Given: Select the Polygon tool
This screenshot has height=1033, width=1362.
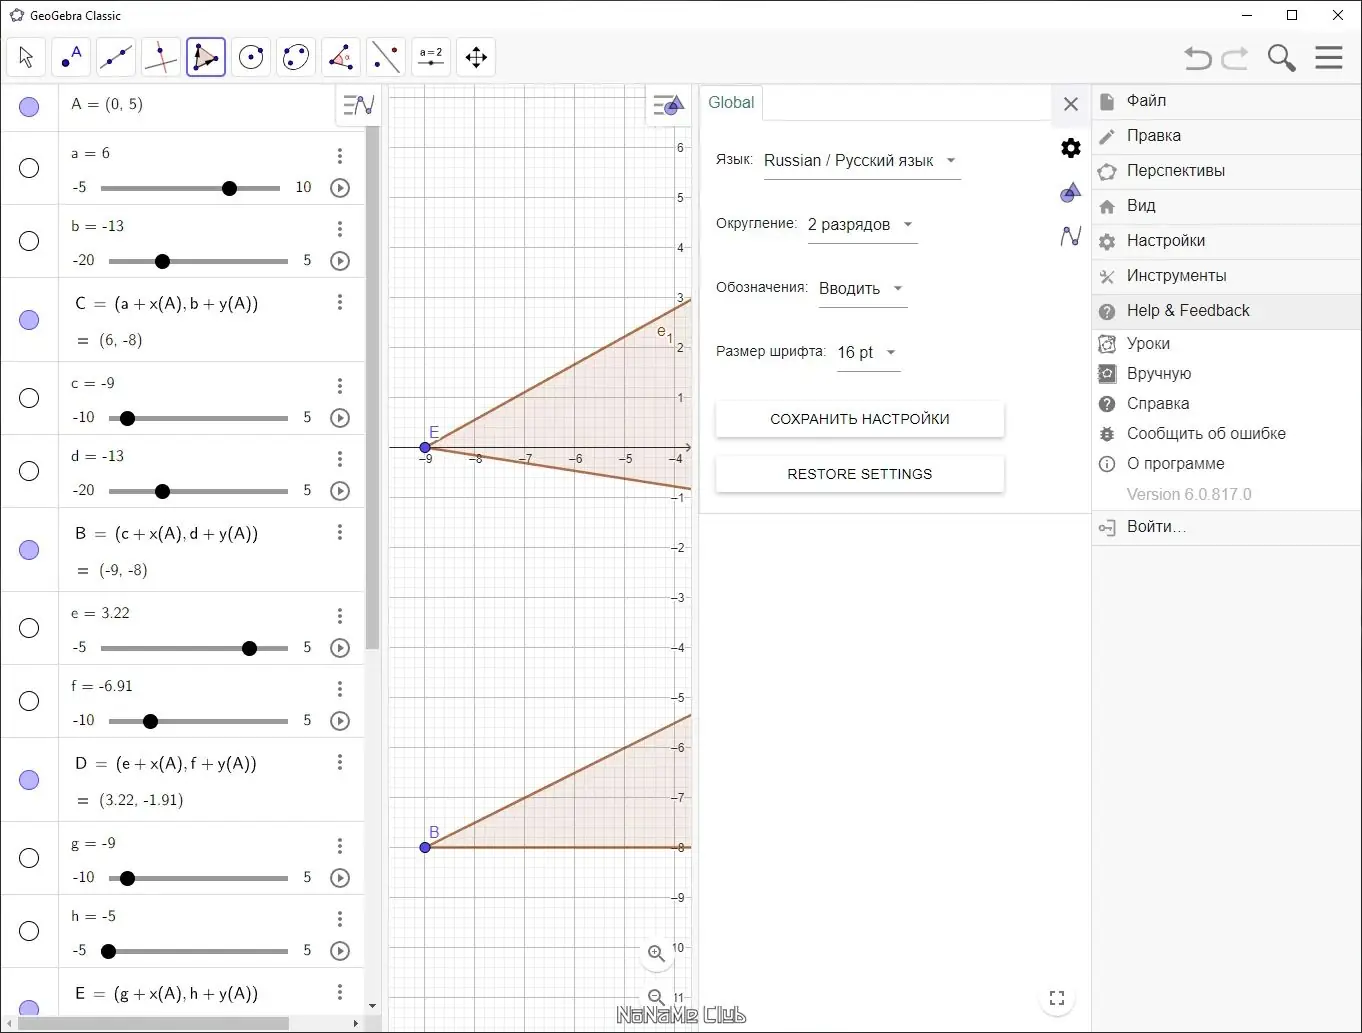Looking at the screenshot, I should [206, 57].
